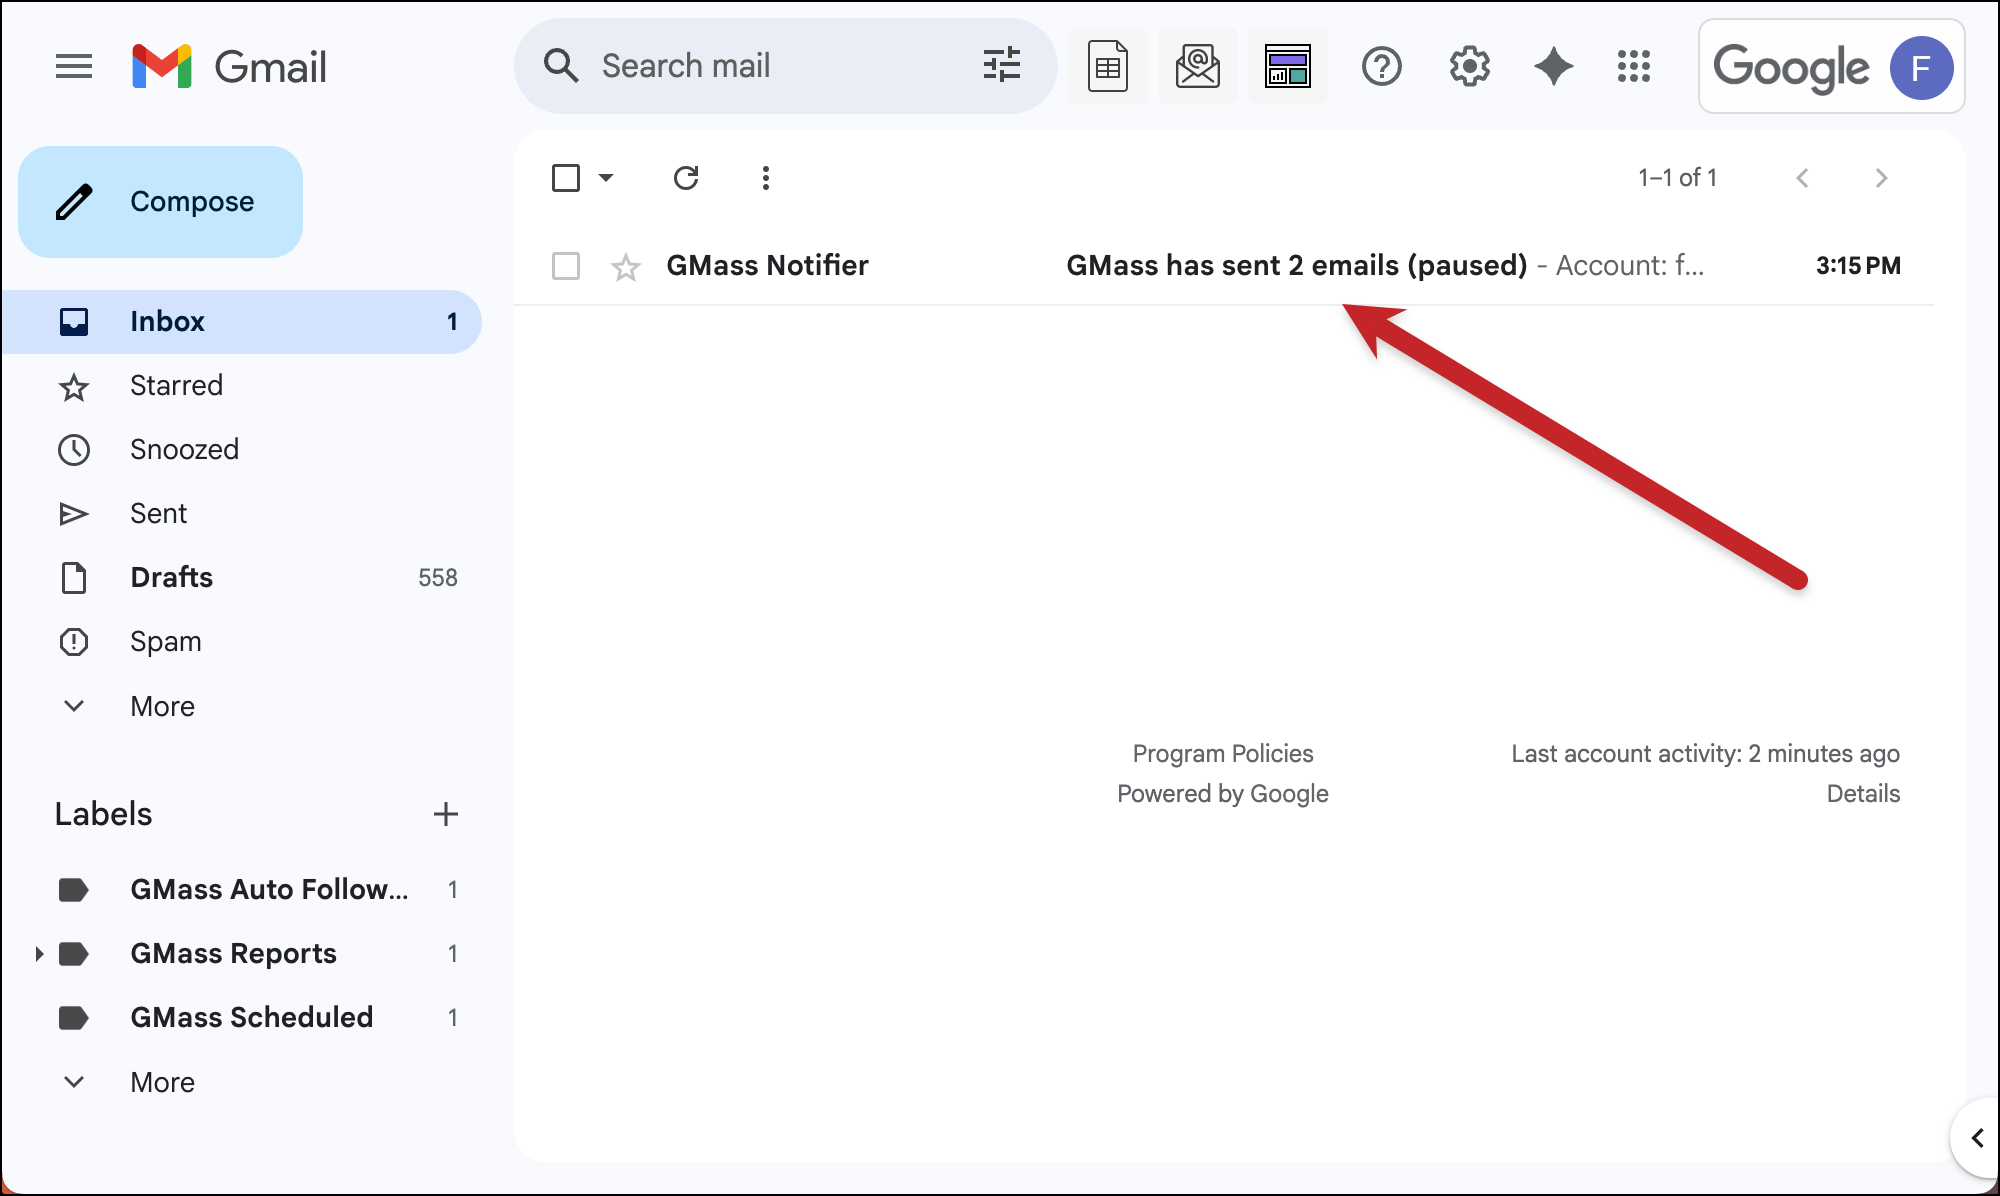Open GMass dashboard icon in toolbar
2000x1196 pixels.
(x=1287, y=67)
